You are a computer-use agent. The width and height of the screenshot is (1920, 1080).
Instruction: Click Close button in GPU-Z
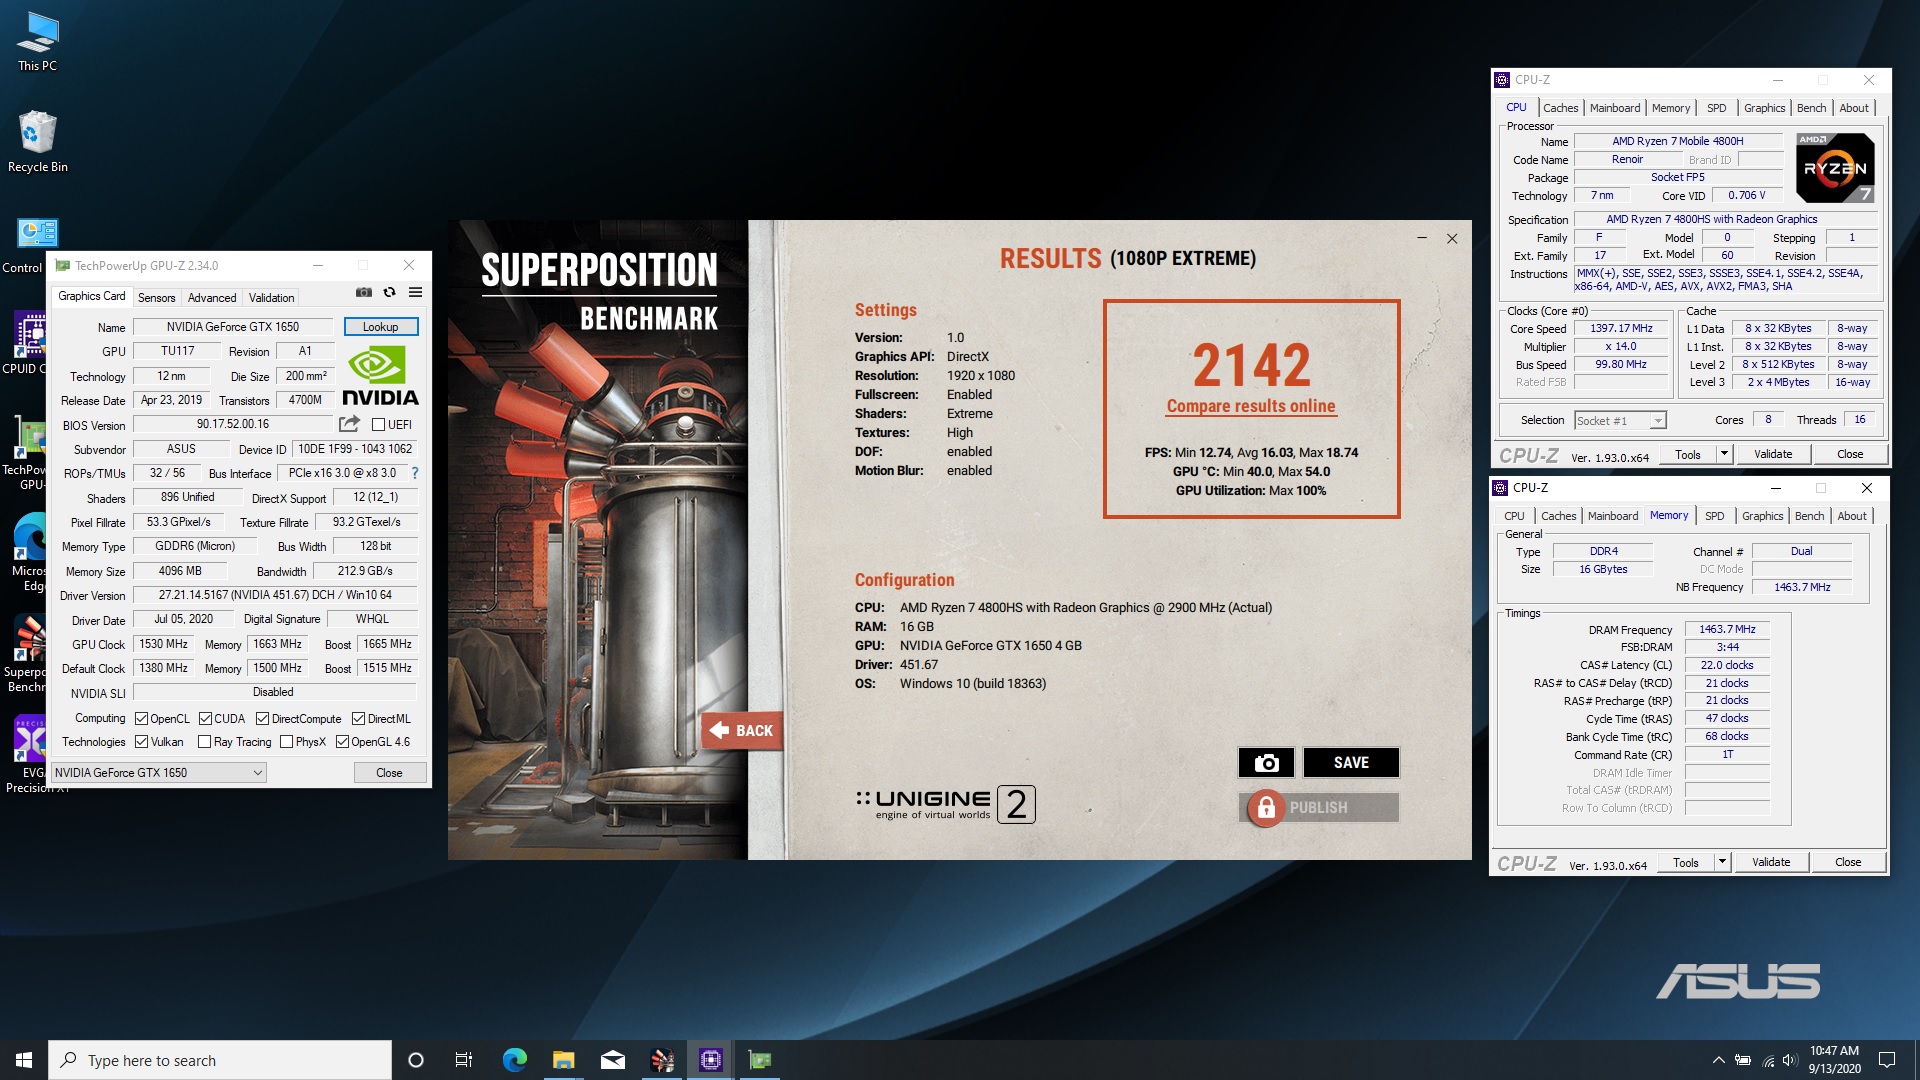389,773
